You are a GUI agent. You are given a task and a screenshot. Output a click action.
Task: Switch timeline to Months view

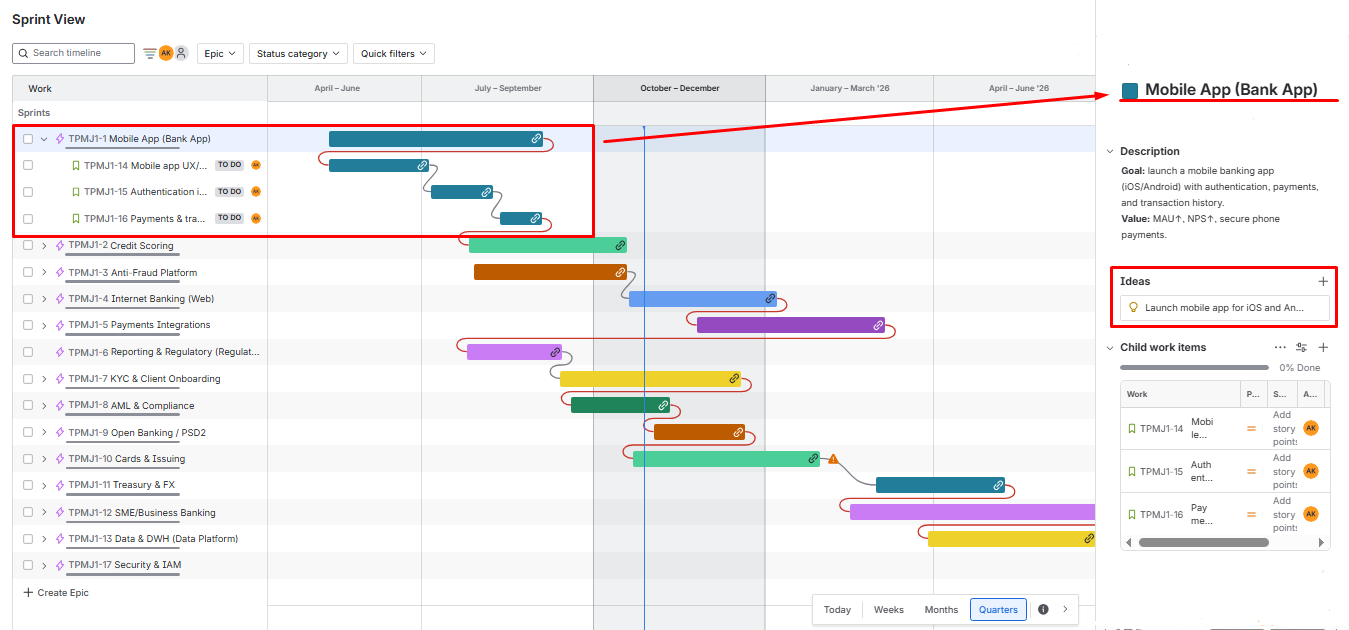pos(940,609)
